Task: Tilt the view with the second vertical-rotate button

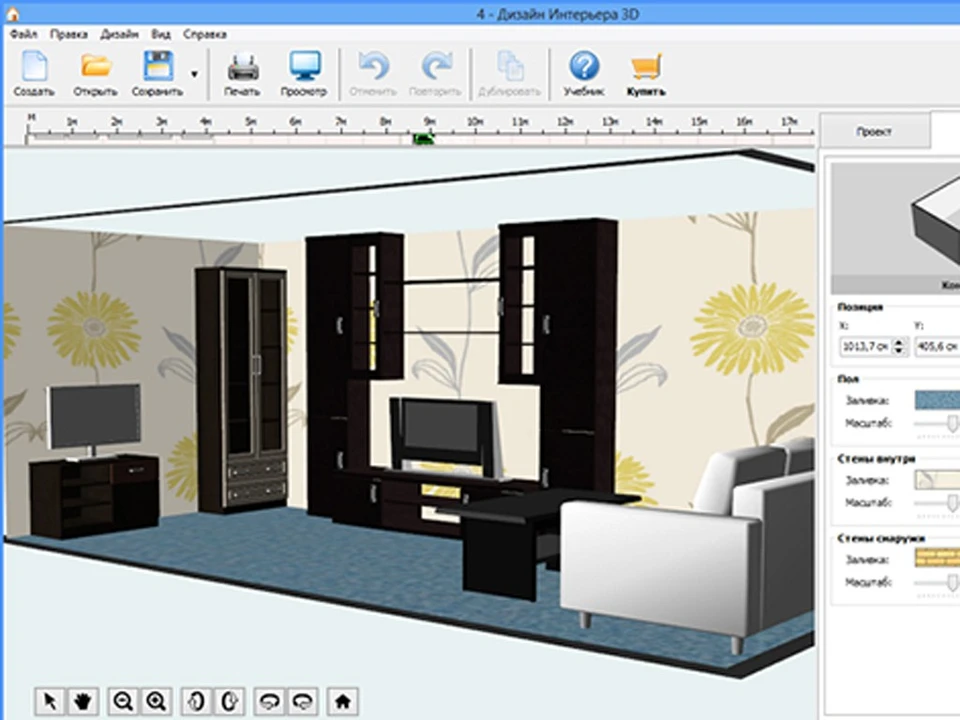Action: pyautogui.click(x=230, y=701)
